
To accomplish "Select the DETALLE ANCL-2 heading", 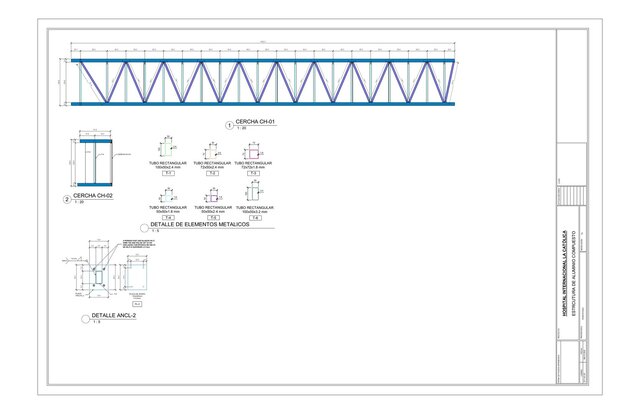I will 113,316.
